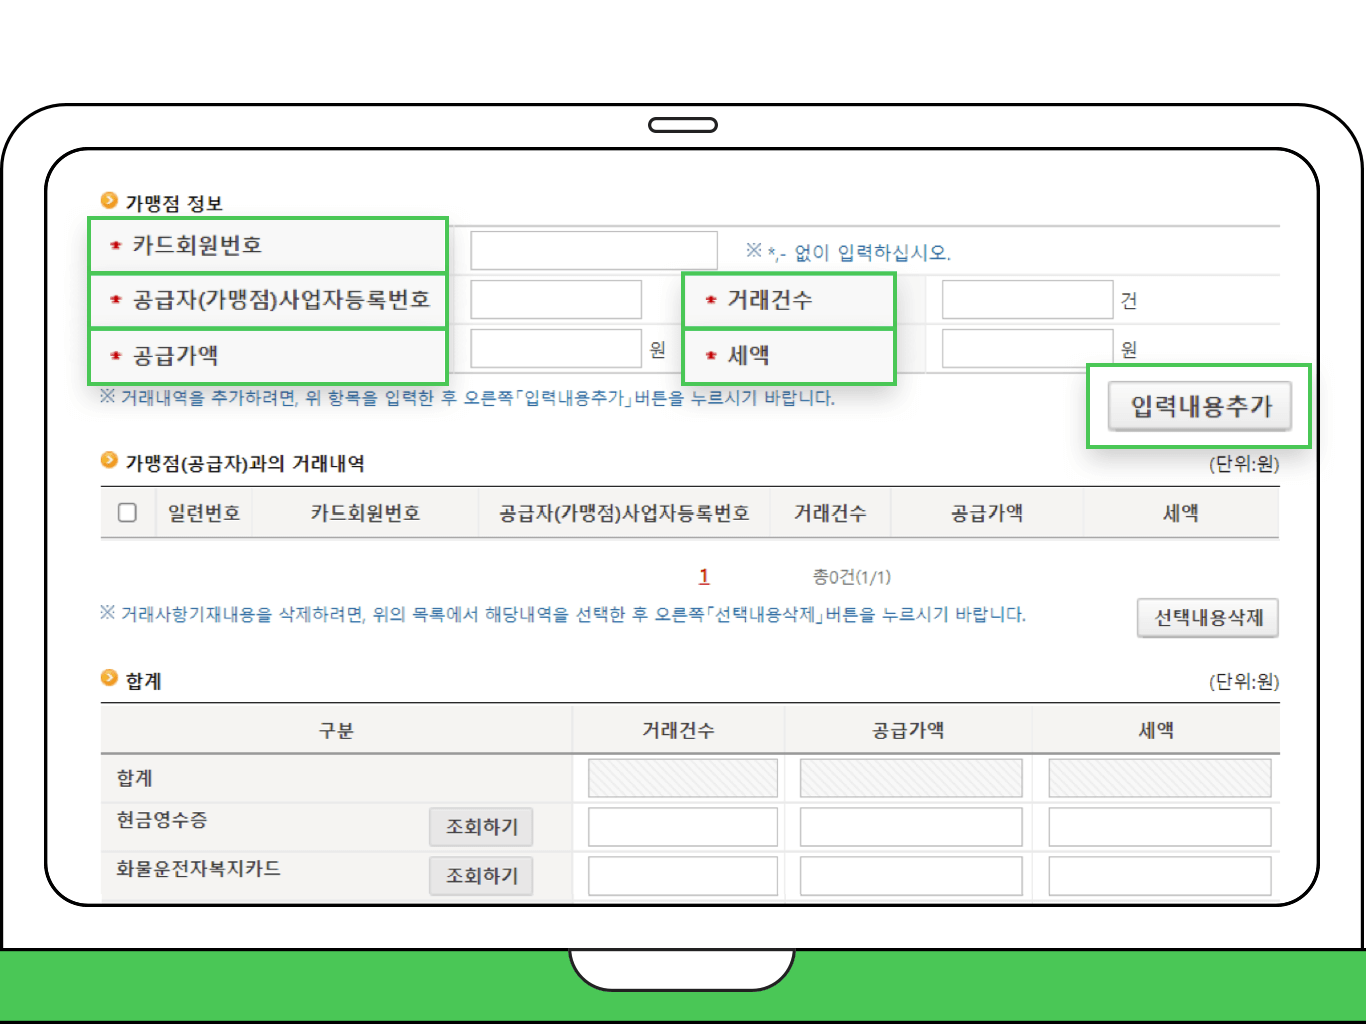Click the orange icon next to 가맹점(공급자)과의 거래내역
1366x1024 pixels.
click(x=109, y=459)
